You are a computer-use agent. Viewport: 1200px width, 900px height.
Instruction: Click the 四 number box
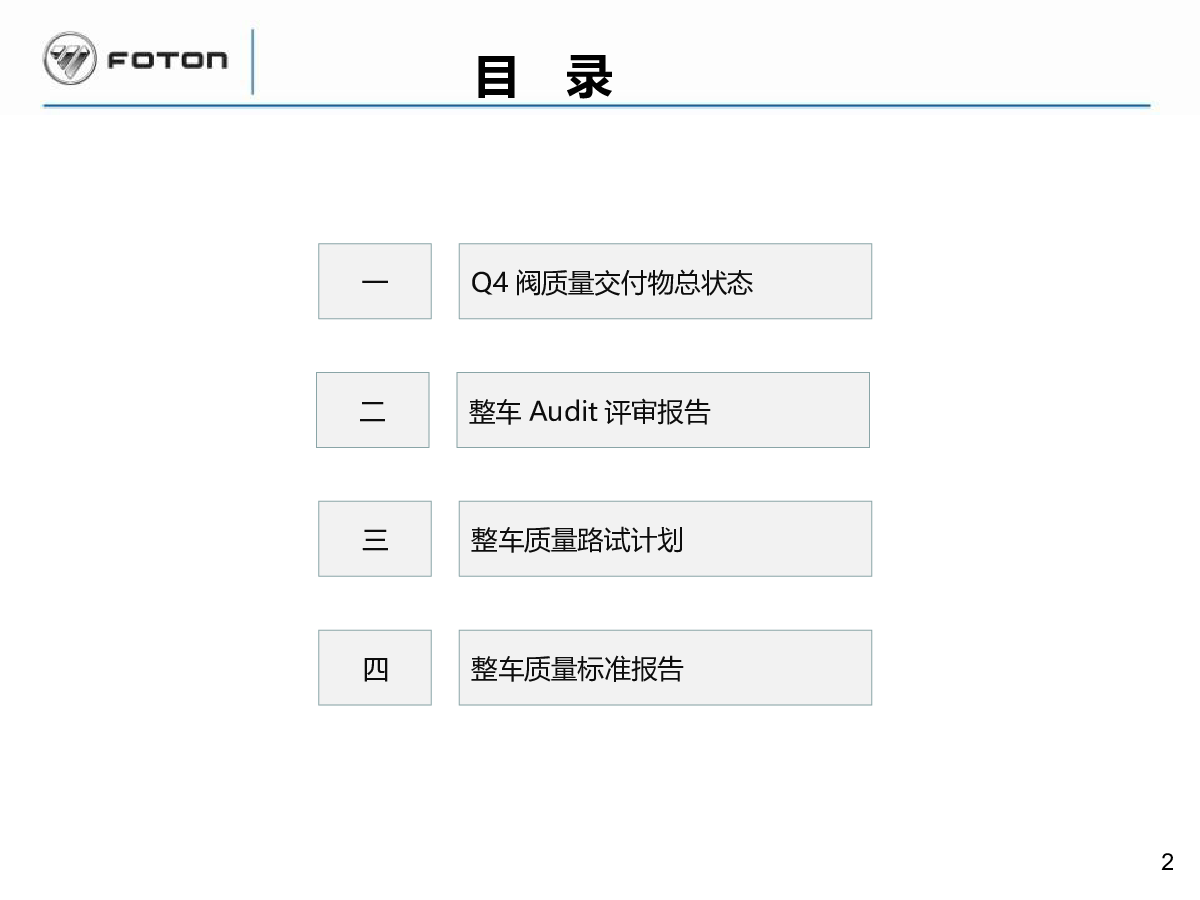[375, 668]
